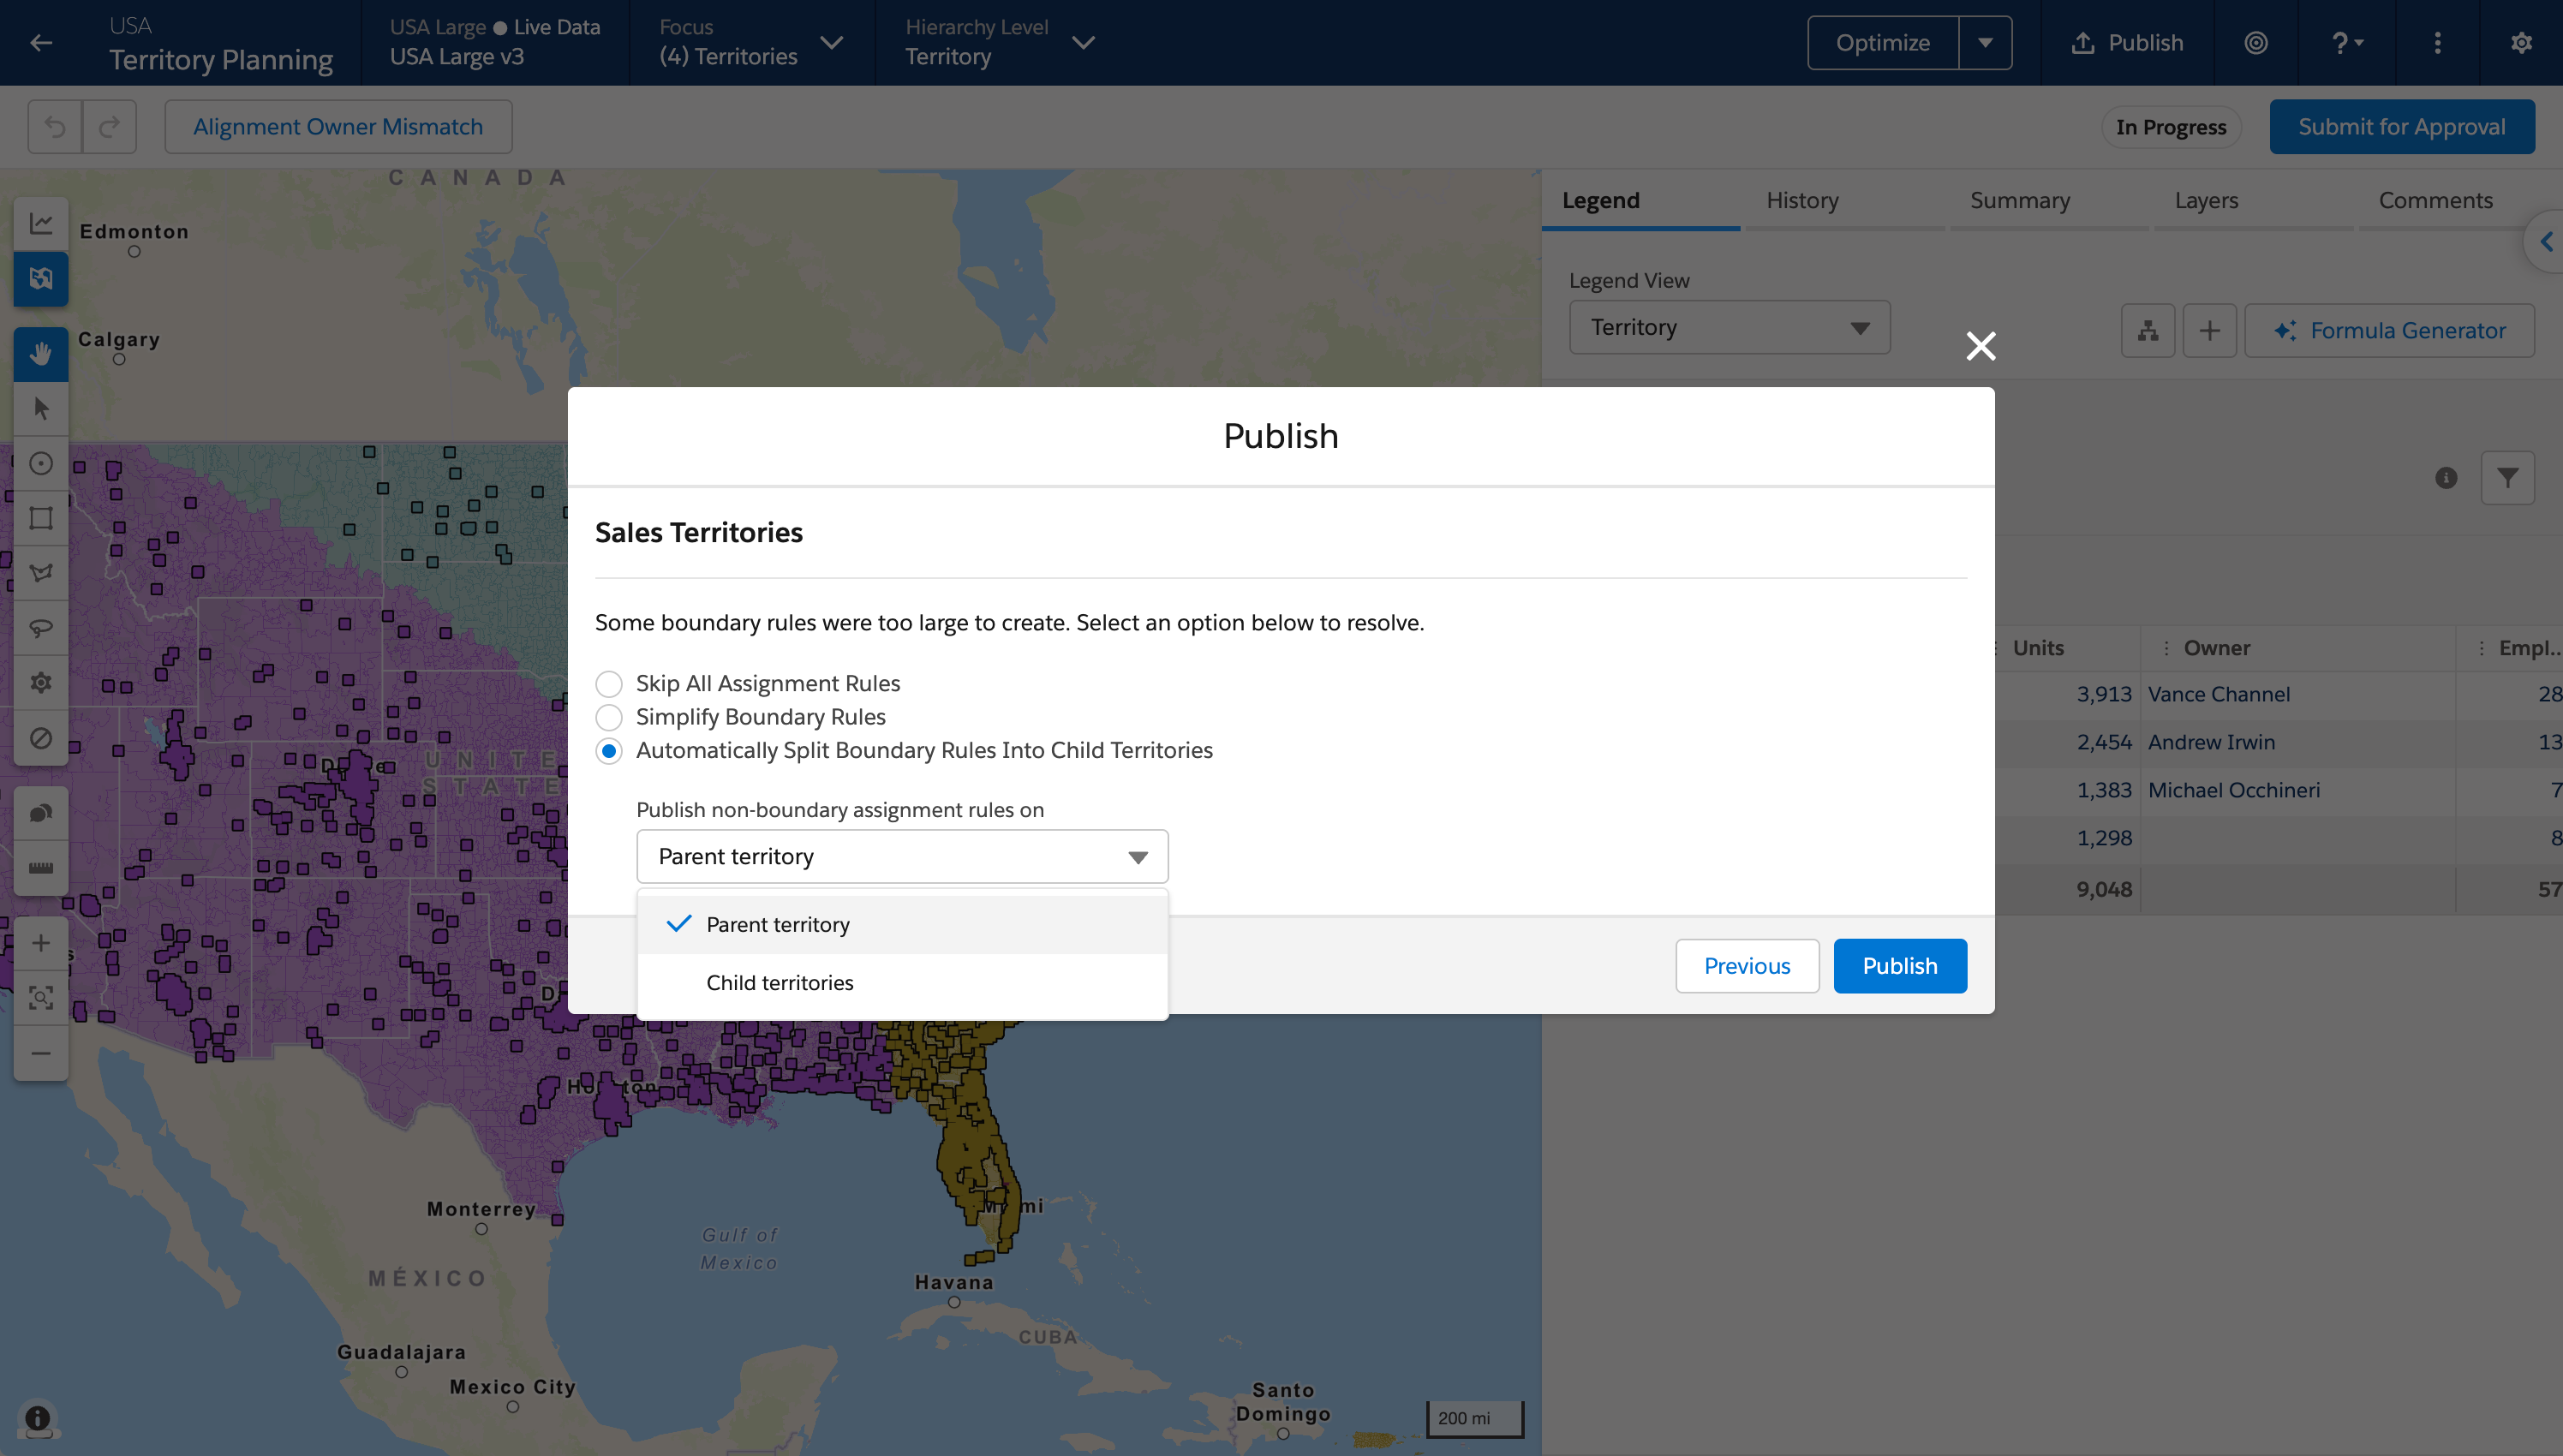2563x1456 pixels.
Task: Open the Parent territory combo box
Action: click(x=902, y=857)
